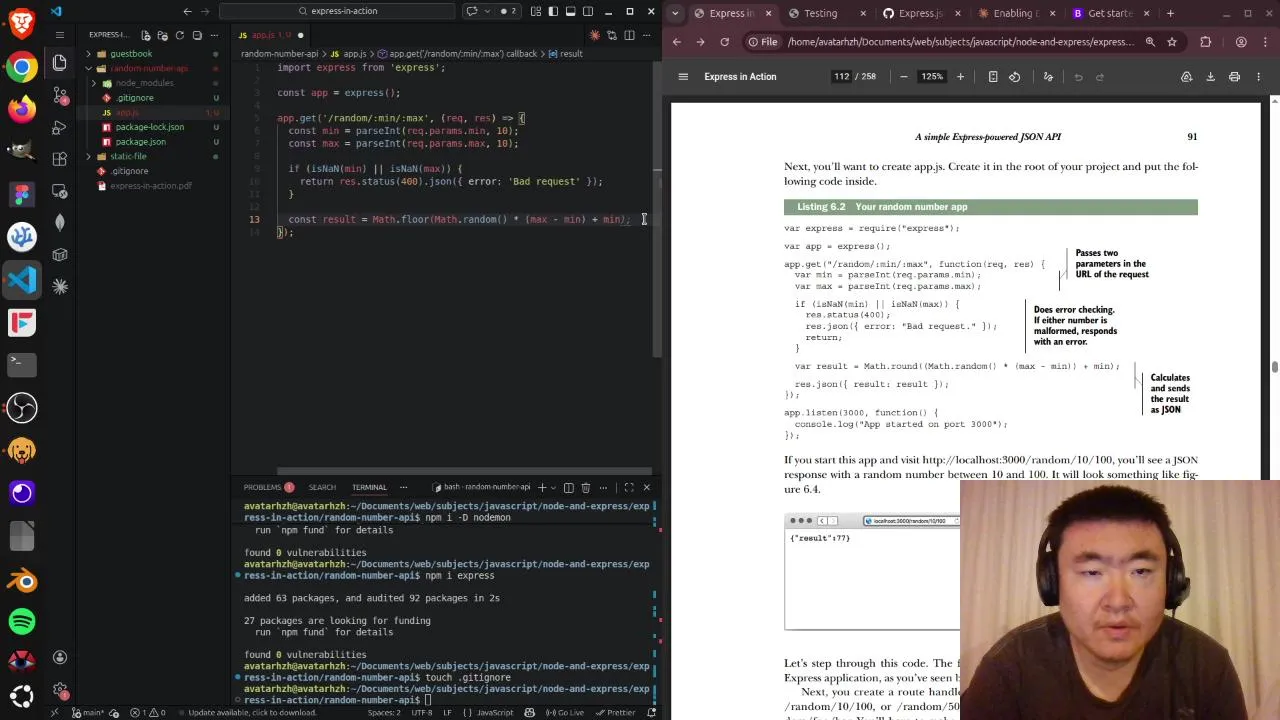Image resolution: width=1280 pixels, height=720 pixels.
Task: Select the TERMINAL panel tab
Action: click(x=369, y=487)
